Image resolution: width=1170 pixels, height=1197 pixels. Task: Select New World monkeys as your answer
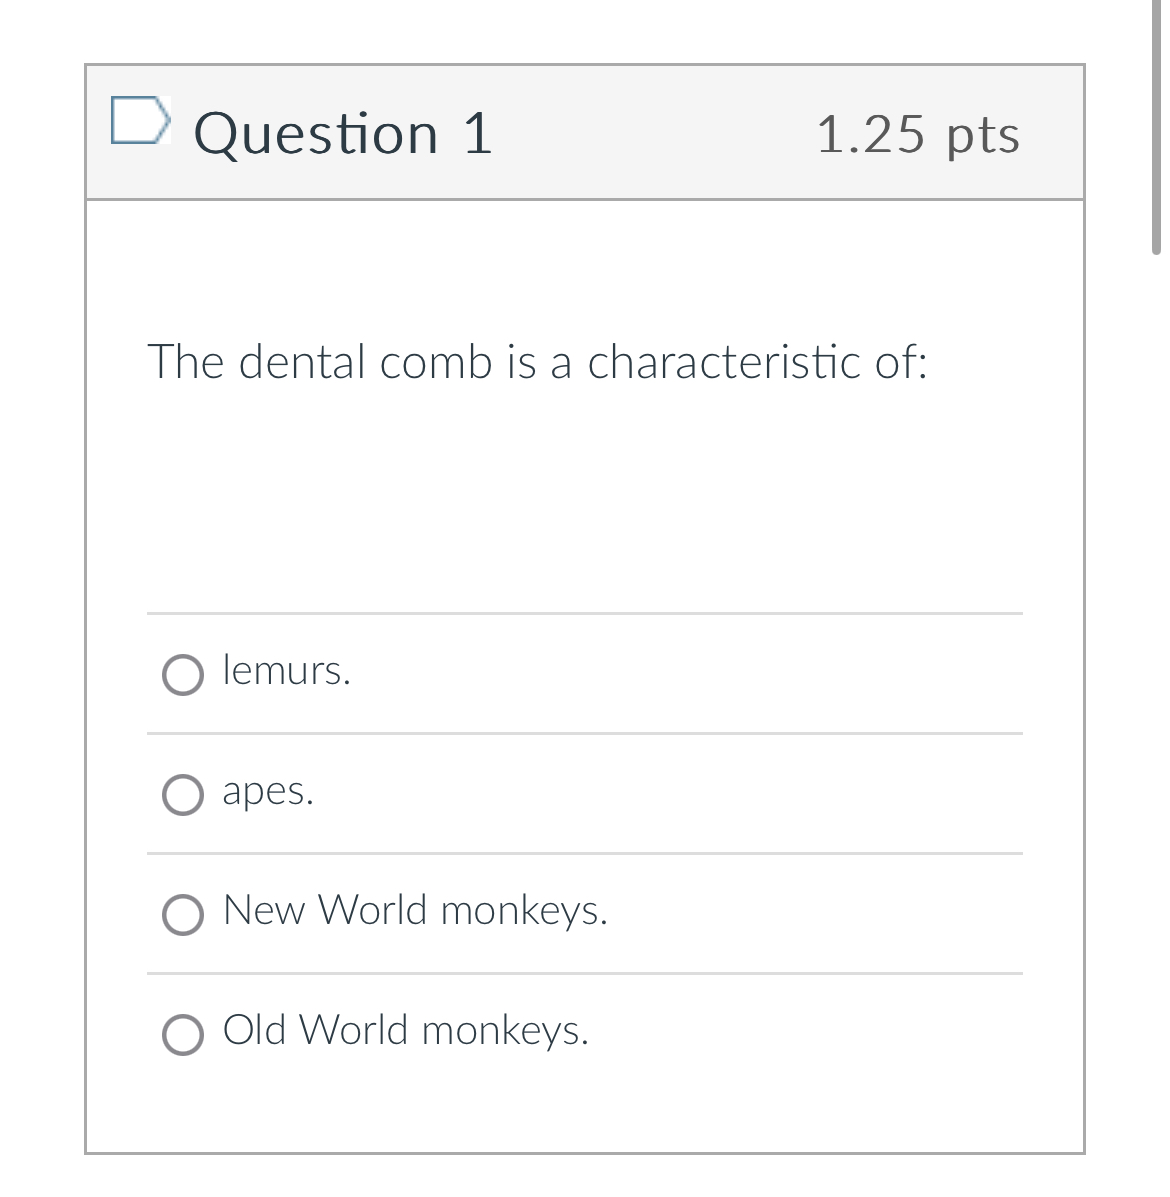tap(183, 915)
